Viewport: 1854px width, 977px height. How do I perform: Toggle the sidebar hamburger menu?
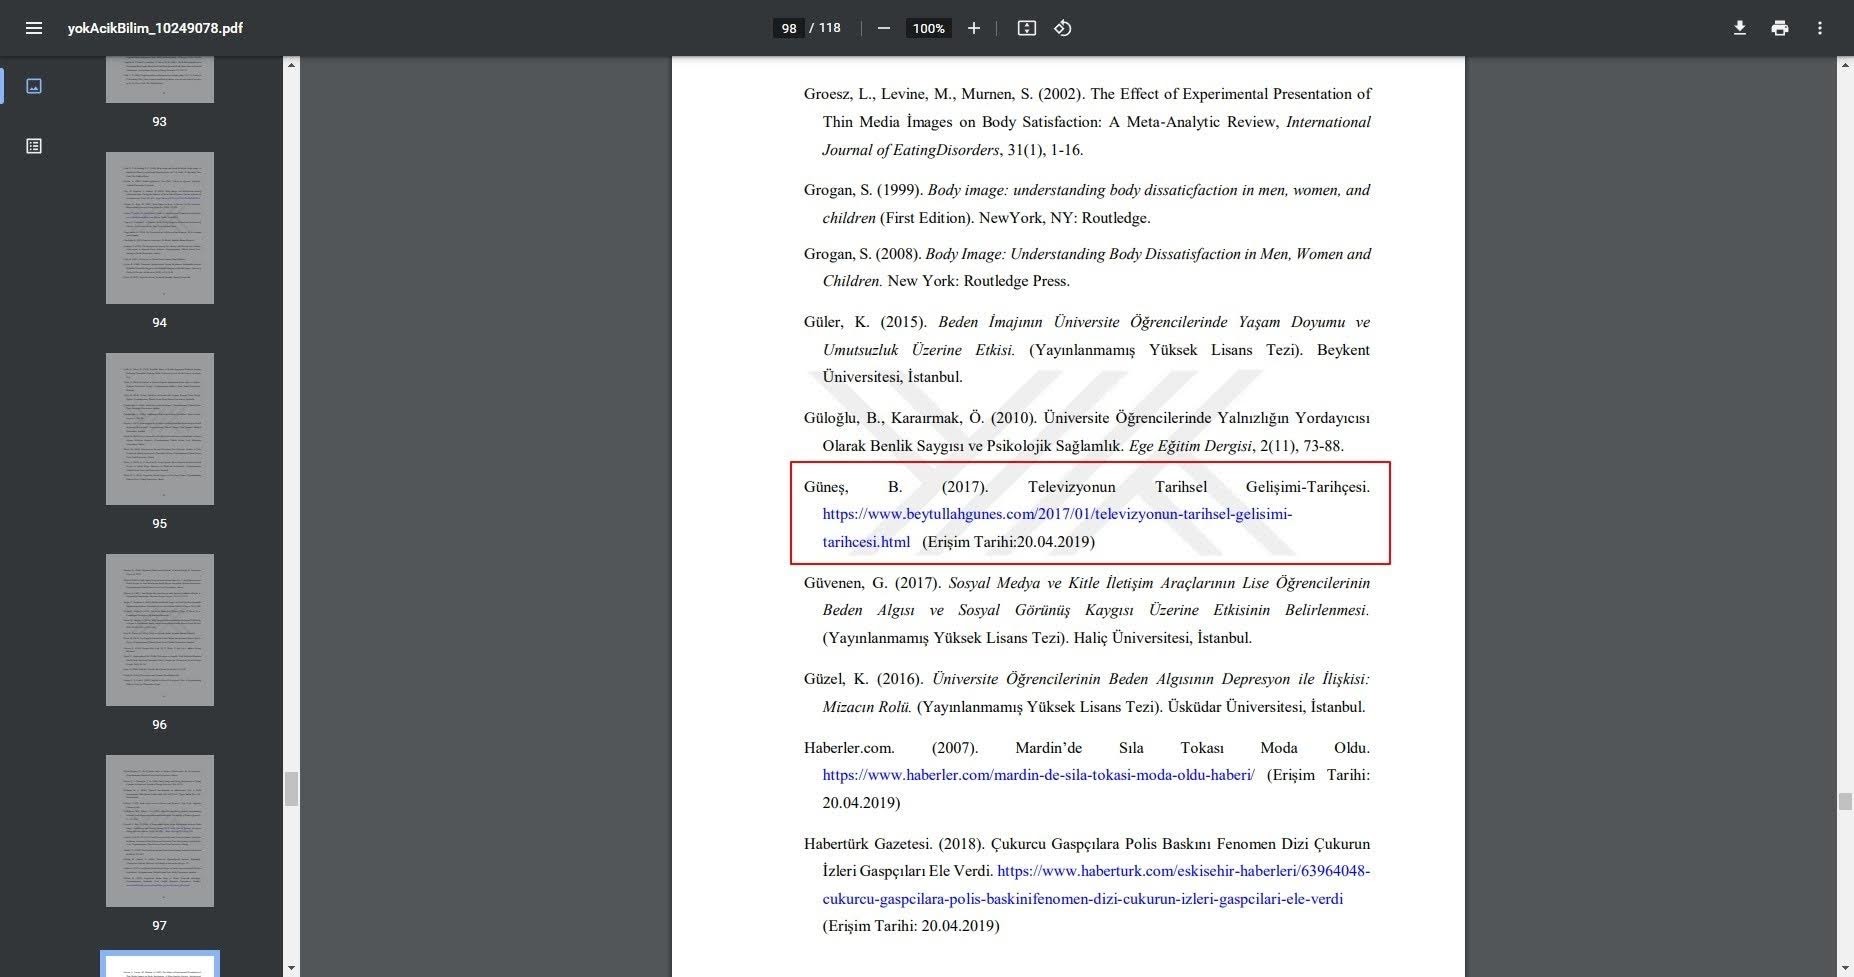click(x=34, y=28)
